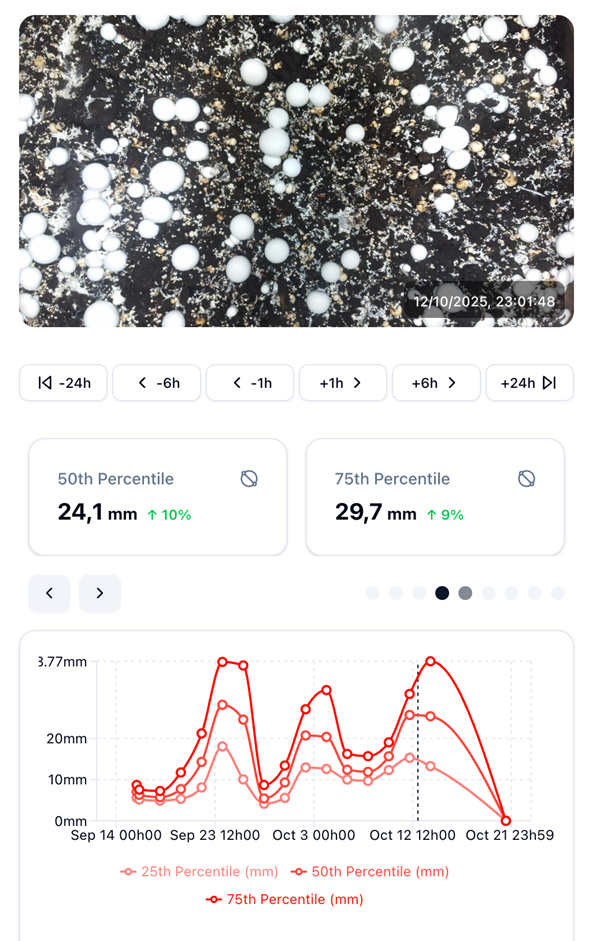Select the last carousel page dot
Screen dimensions: 600x941
(x=557, y=593)
